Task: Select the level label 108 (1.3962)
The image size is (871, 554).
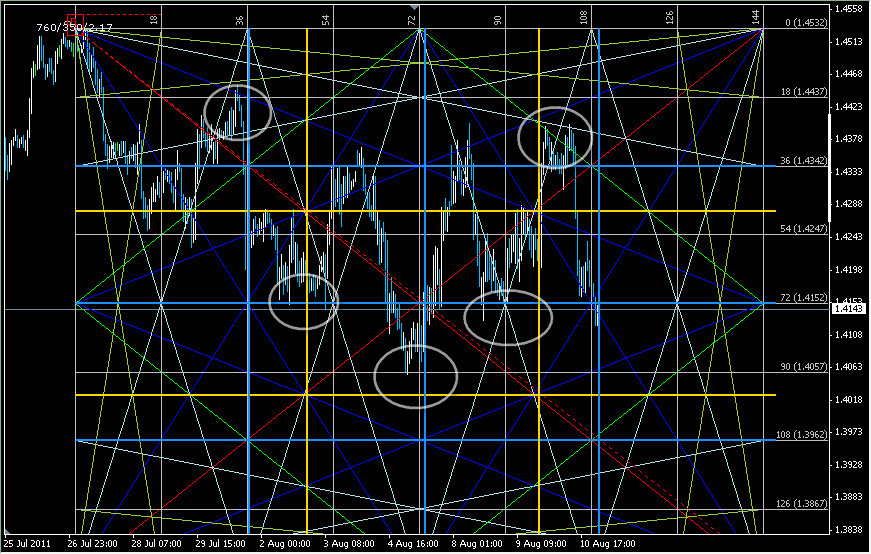Action: 802,435
